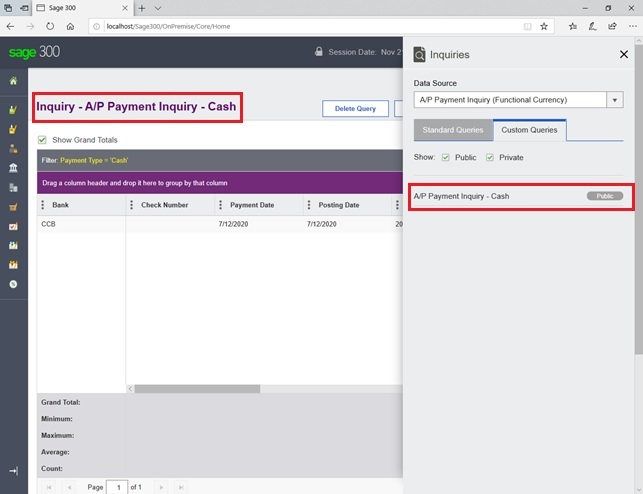The width and height of the screenshot is (643, 494).
Task: Open Posting Date column menu dots
Action: (309, 205)
